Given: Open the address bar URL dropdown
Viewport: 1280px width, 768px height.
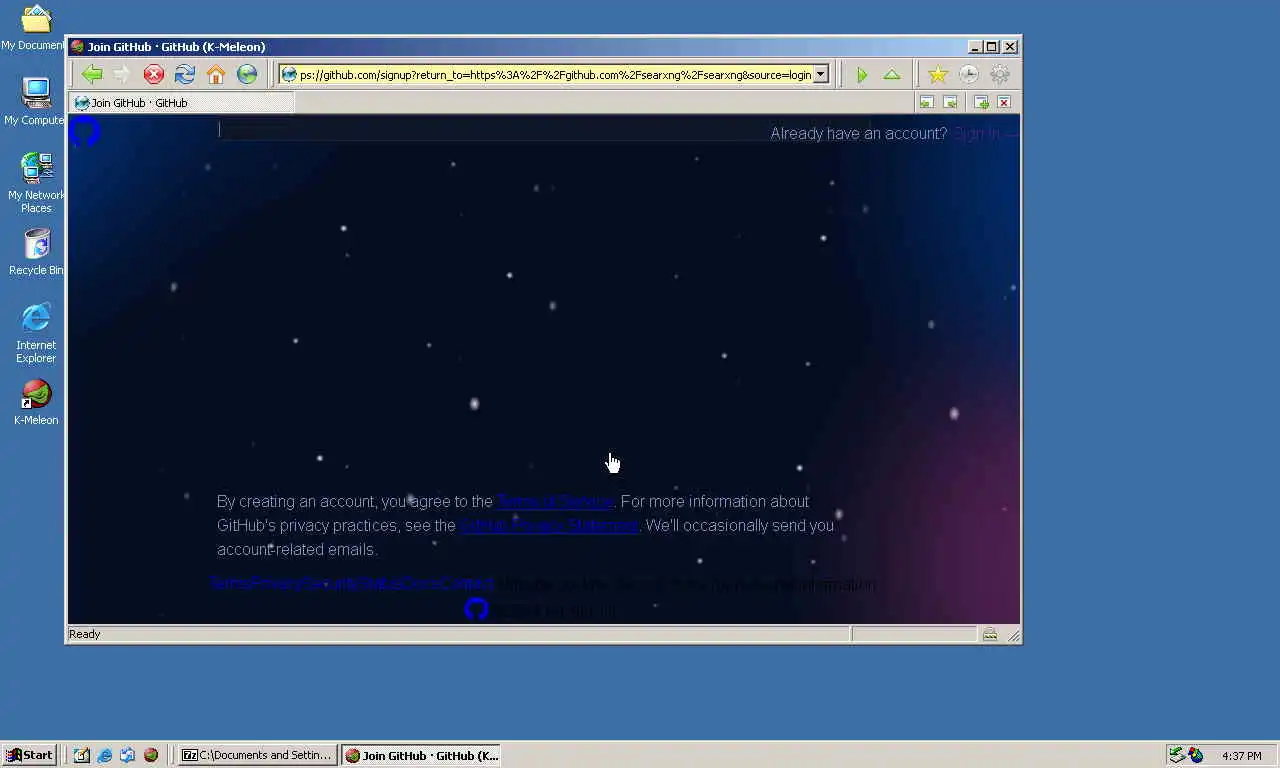Looking at the screenshot, I should pos(820,74).
